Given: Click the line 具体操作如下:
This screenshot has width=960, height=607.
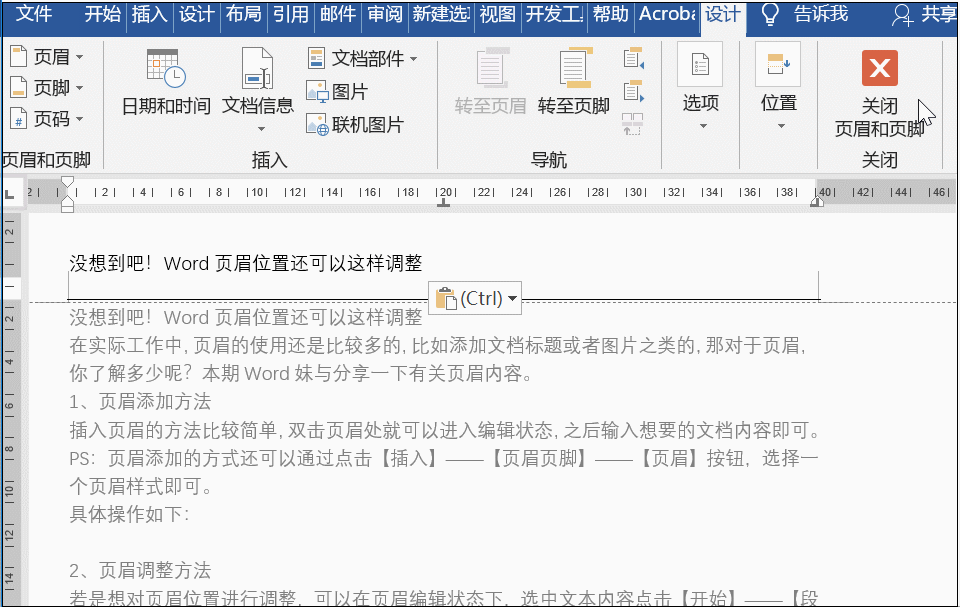Looking at the screenshot, I should [x=130, y=514].
